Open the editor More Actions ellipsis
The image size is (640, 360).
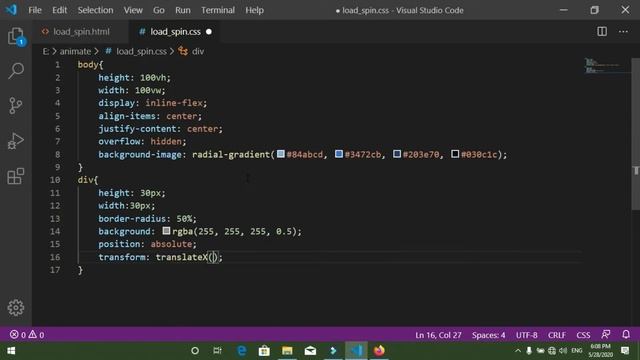tap(623, 31)
